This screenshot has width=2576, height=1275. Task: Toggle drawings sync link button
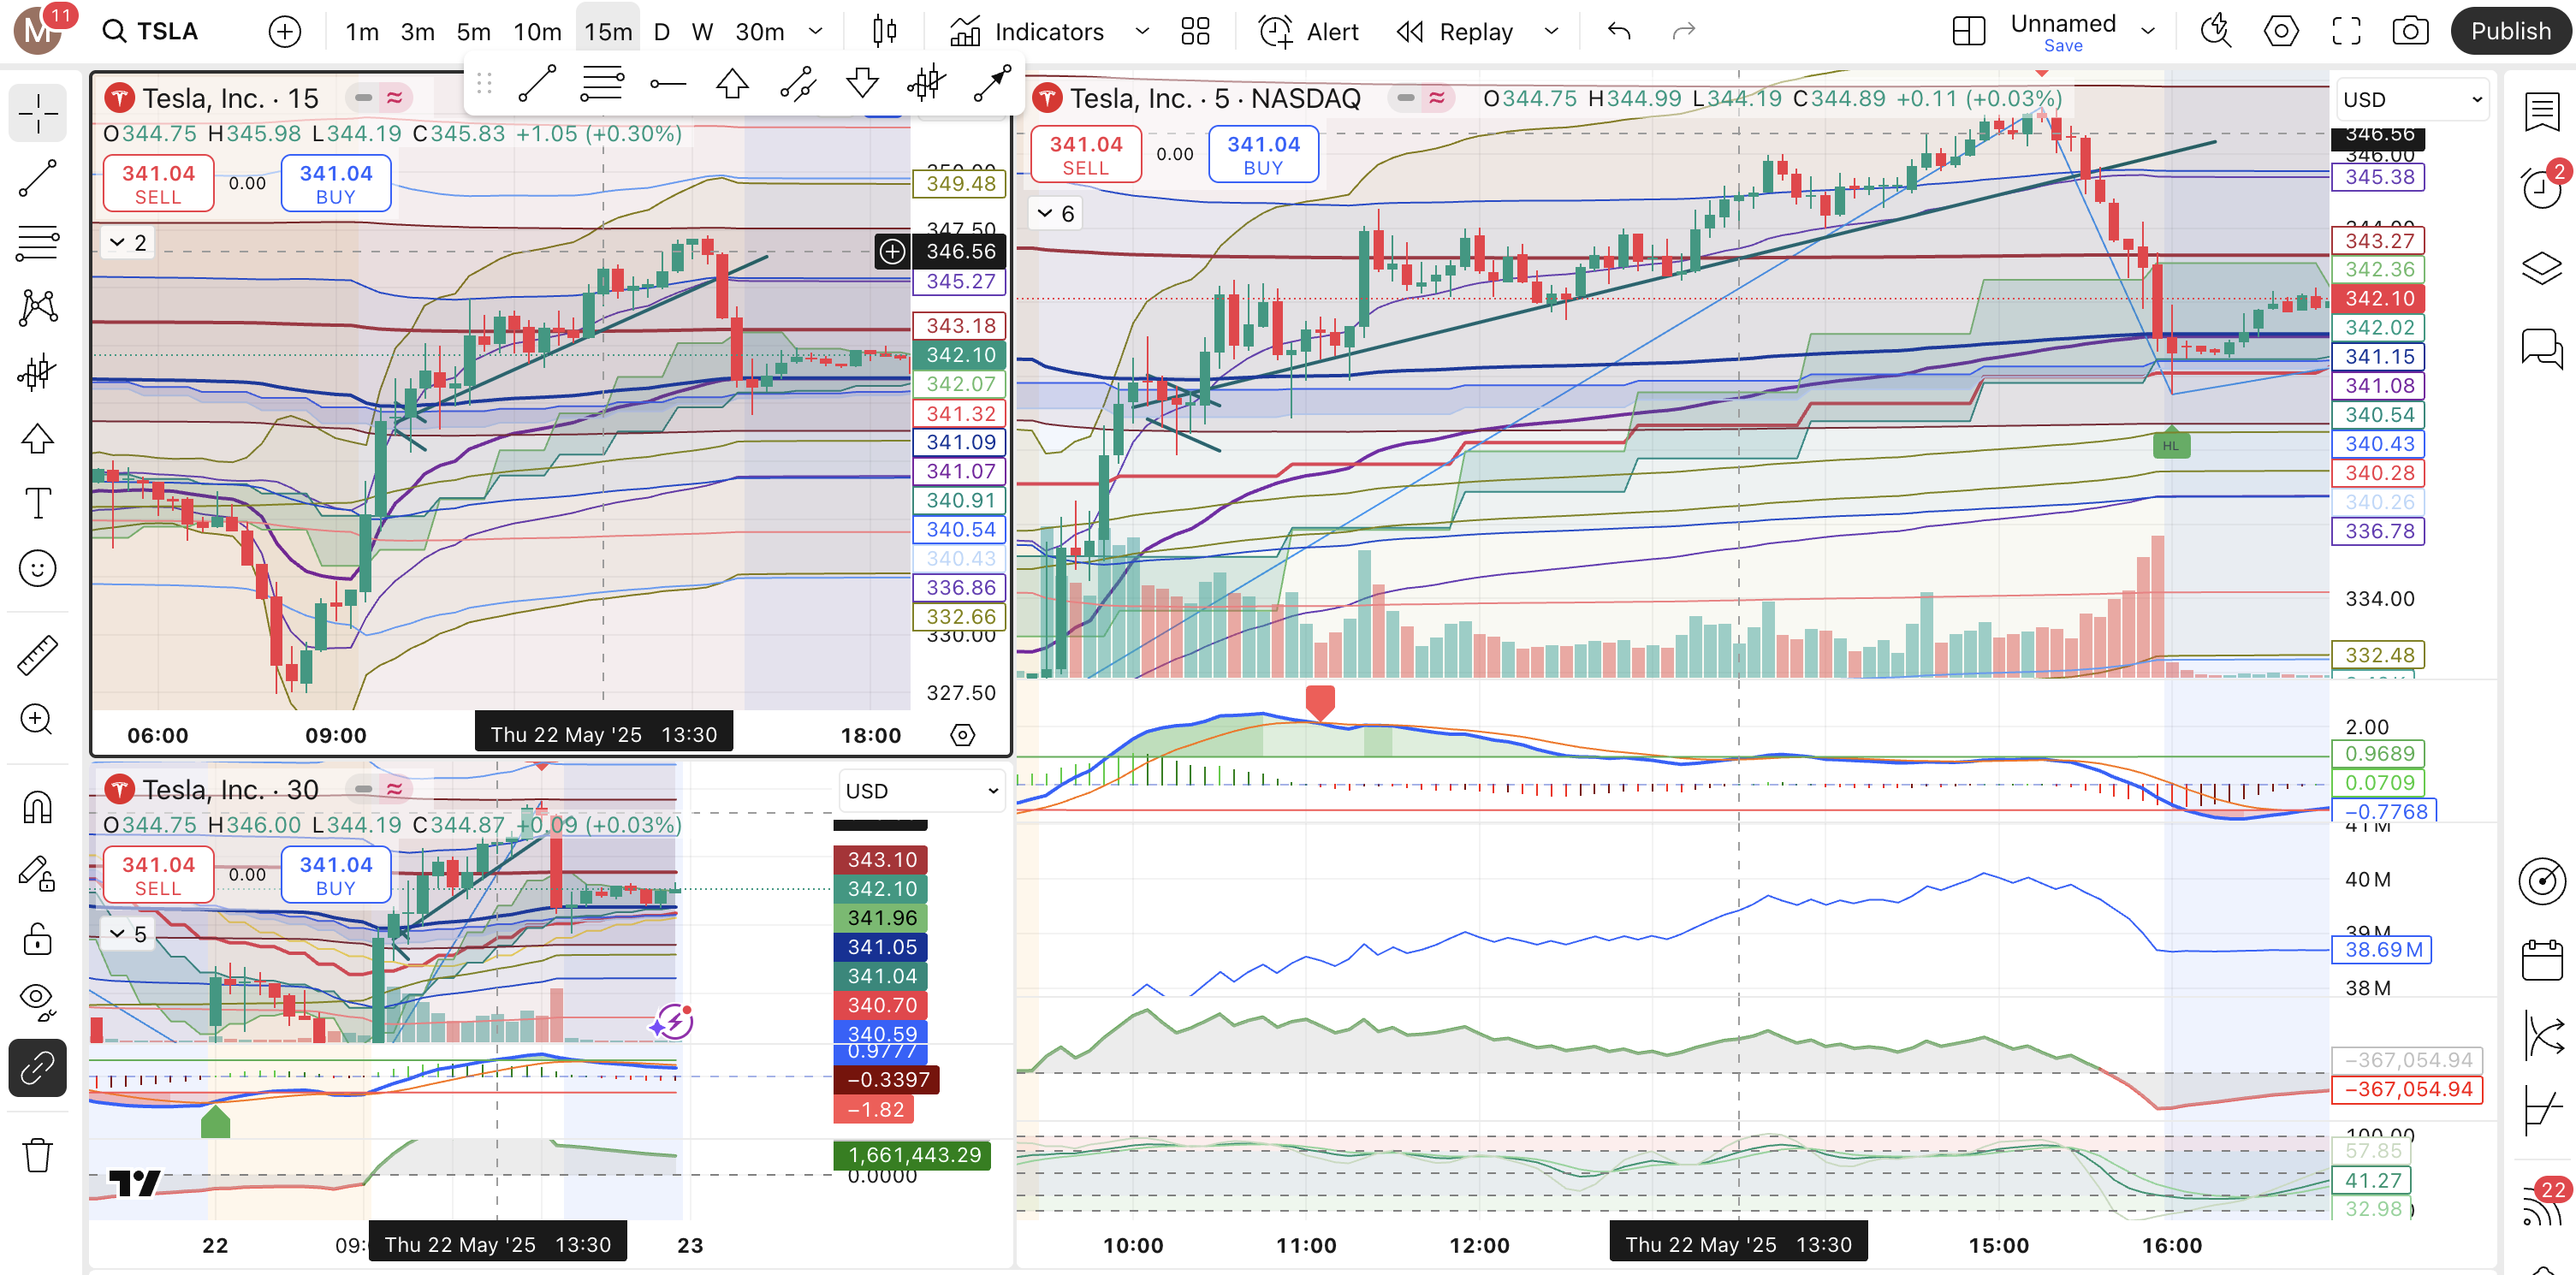(x=38, y=1068)
